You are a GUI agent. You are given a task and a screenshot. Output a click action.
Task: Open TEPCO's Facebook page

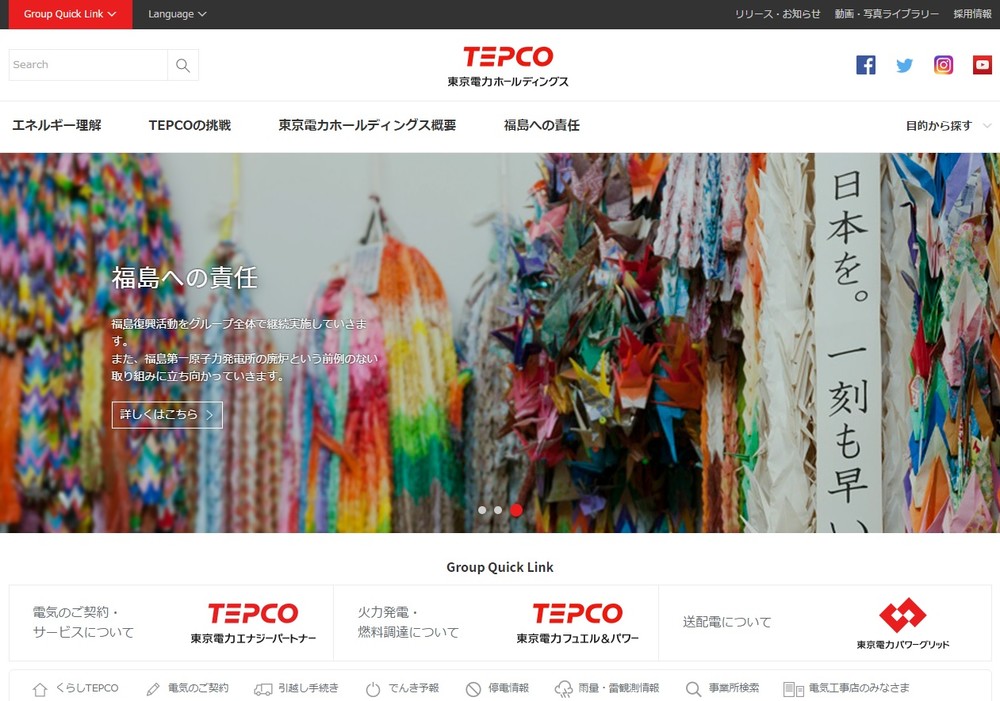click(x=866, y=65)
